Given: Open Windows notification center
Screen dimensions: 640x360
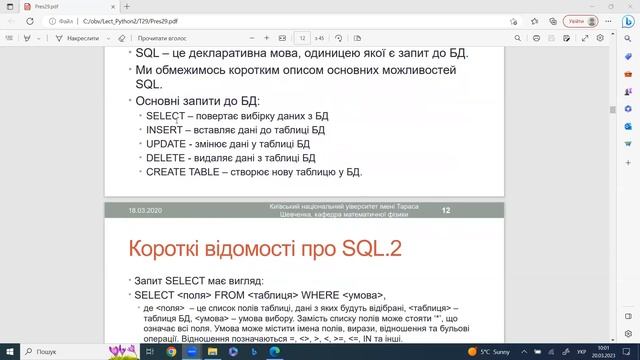Looking at the screenshot, I should (x=627, y=351).
